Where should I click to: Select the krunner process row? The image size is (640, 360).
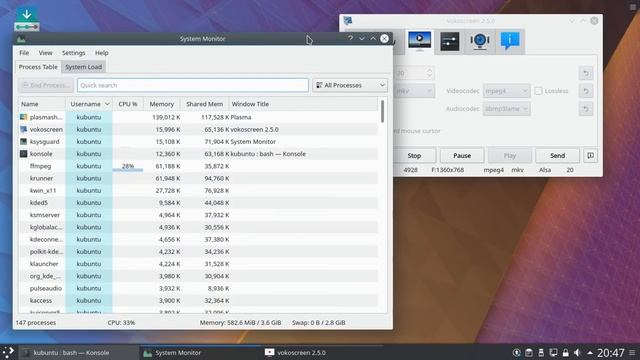click(x=198, y=178)
